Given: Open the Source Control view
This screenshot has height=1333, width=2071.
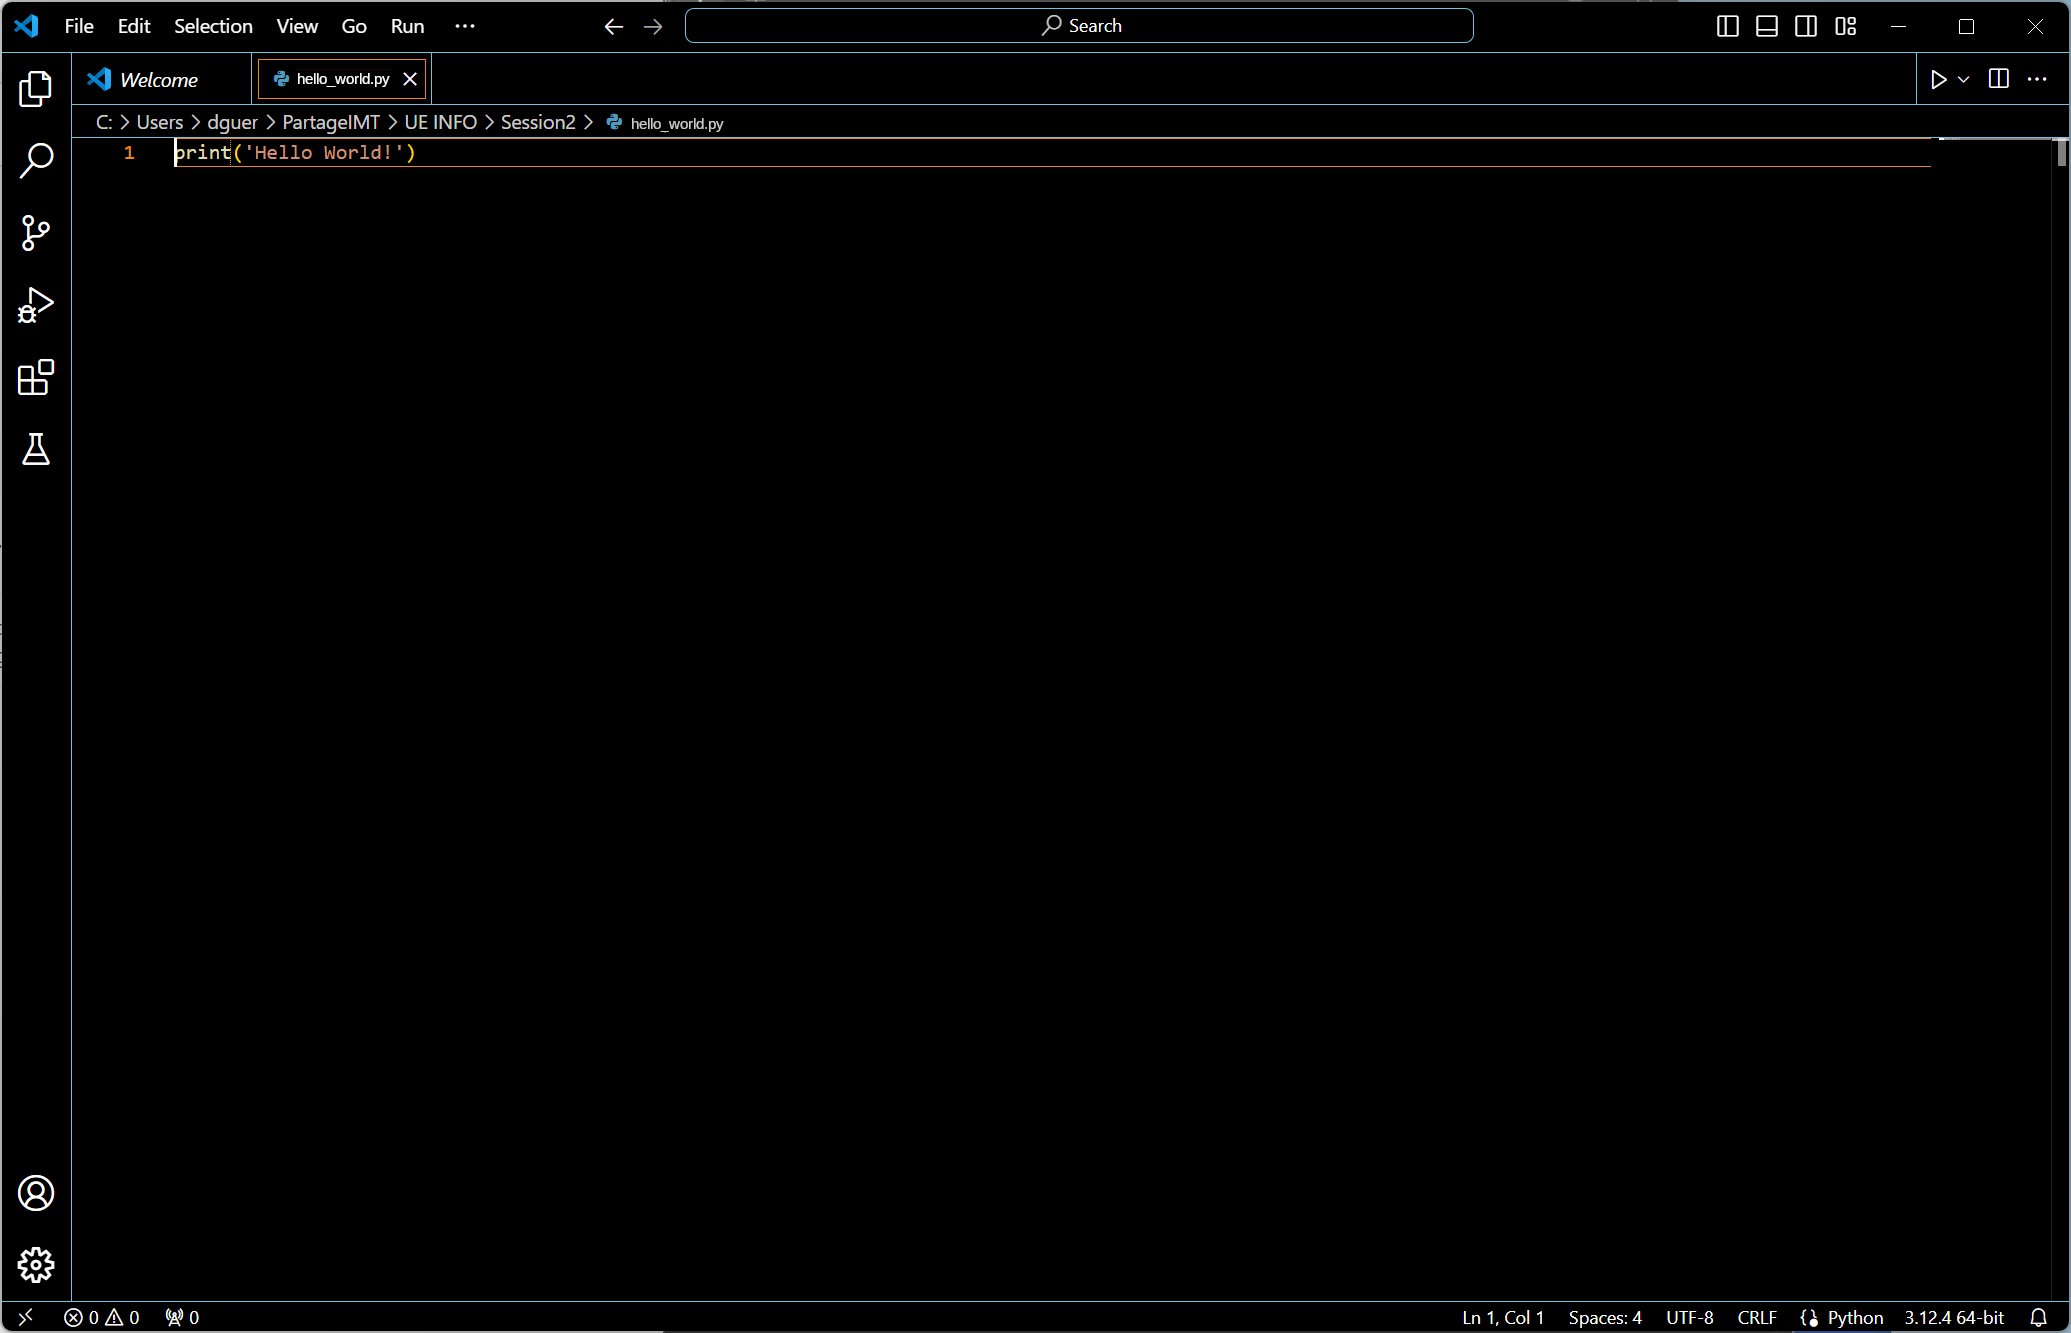Looking at the screenshot, I should pyautogui.click(x=36, y=233).
